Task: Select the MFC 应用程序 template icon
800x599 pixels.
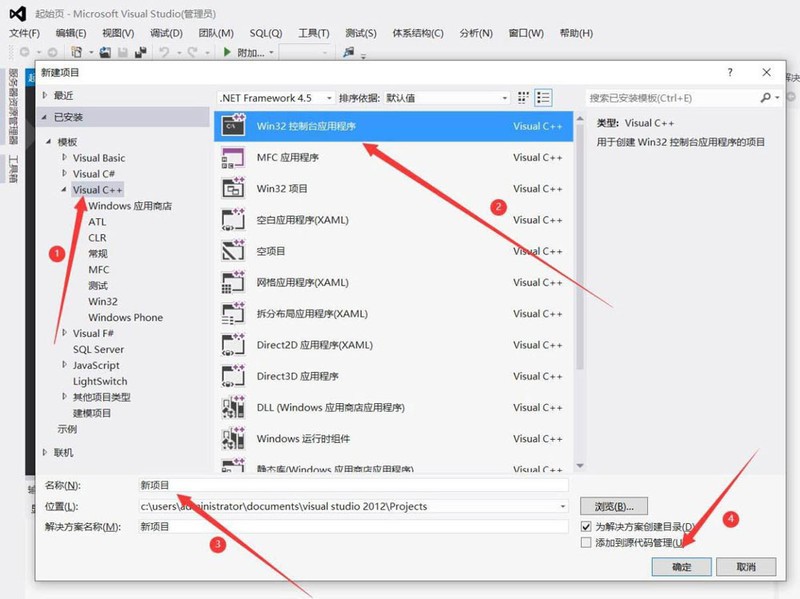Action: click(x=236, y=158)
